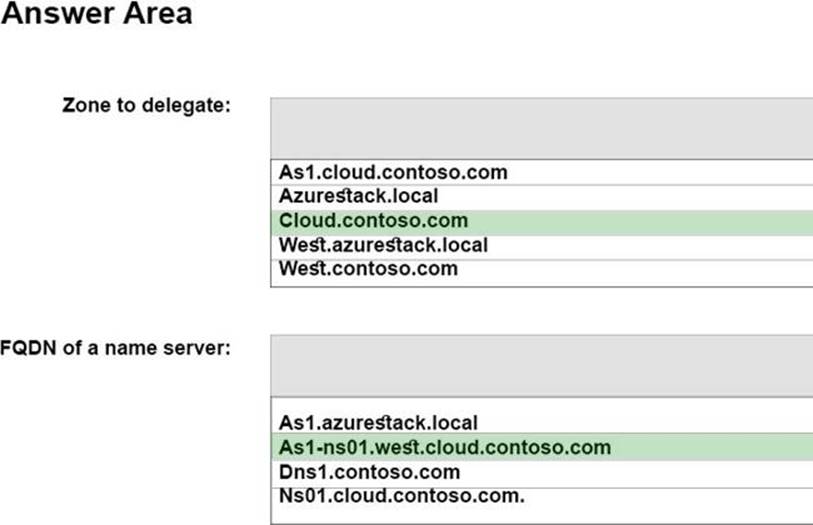Viewport: 813px width, 525px height.
Task: Choose Azurestack.local as zone
Action: [358, 196]
